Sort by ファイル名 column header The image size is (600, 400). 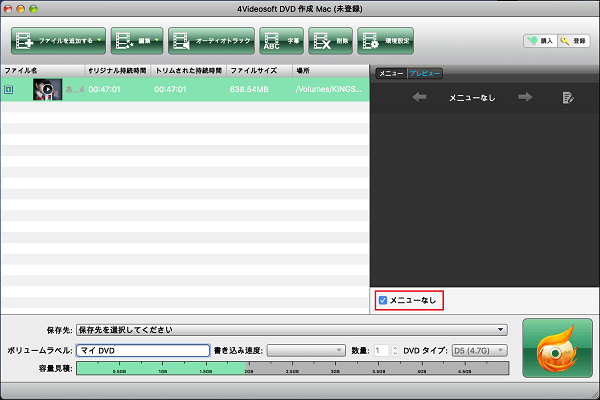(x=42, y=71)
